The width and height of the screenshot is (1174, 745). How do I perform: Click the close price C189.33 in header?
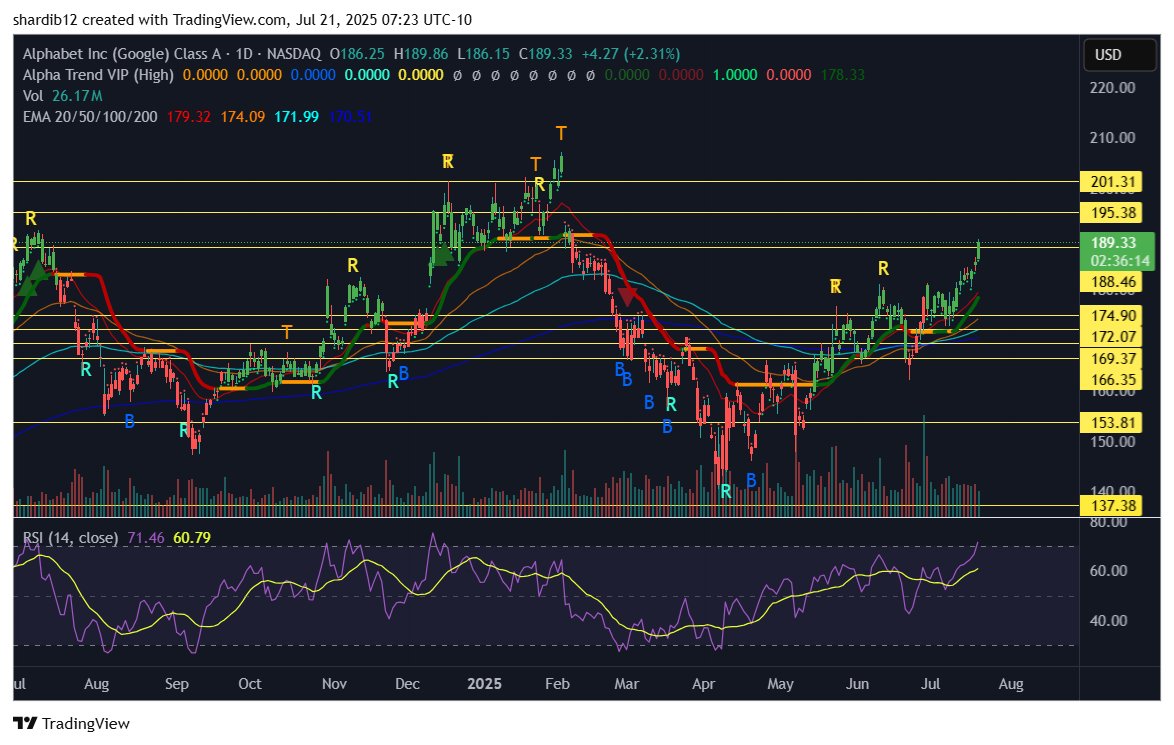[545, 54]
